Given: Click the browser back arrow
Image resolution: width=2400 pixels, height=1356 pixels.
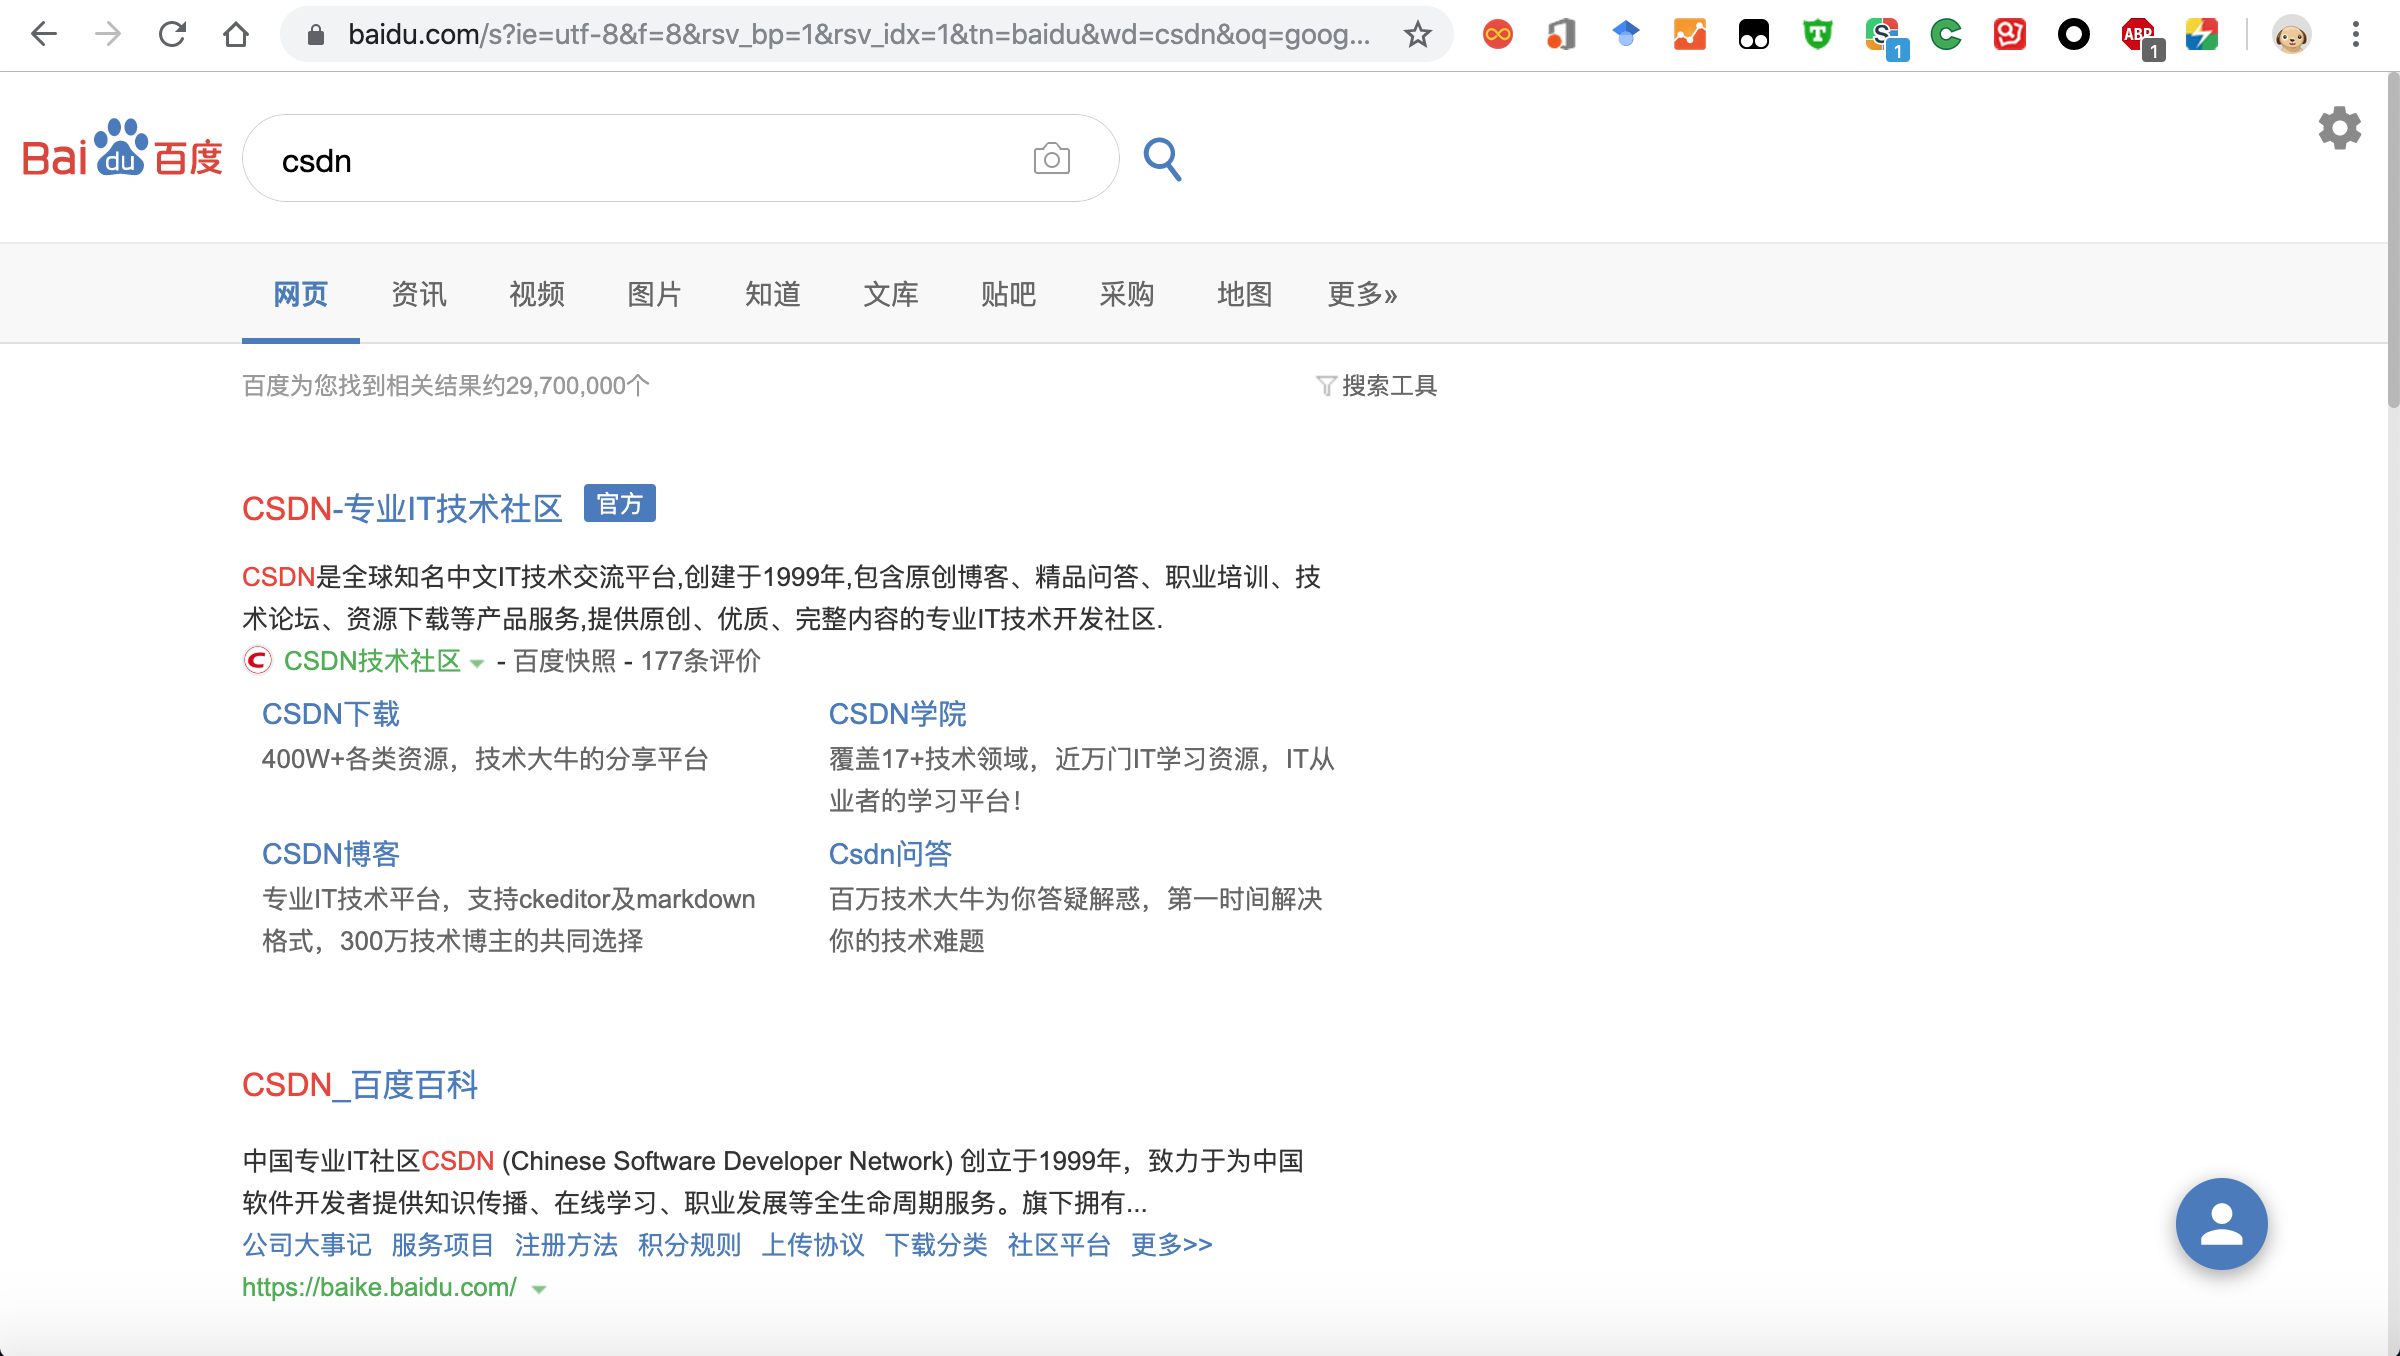Looking at the screenshot, I should pos(44,35).
